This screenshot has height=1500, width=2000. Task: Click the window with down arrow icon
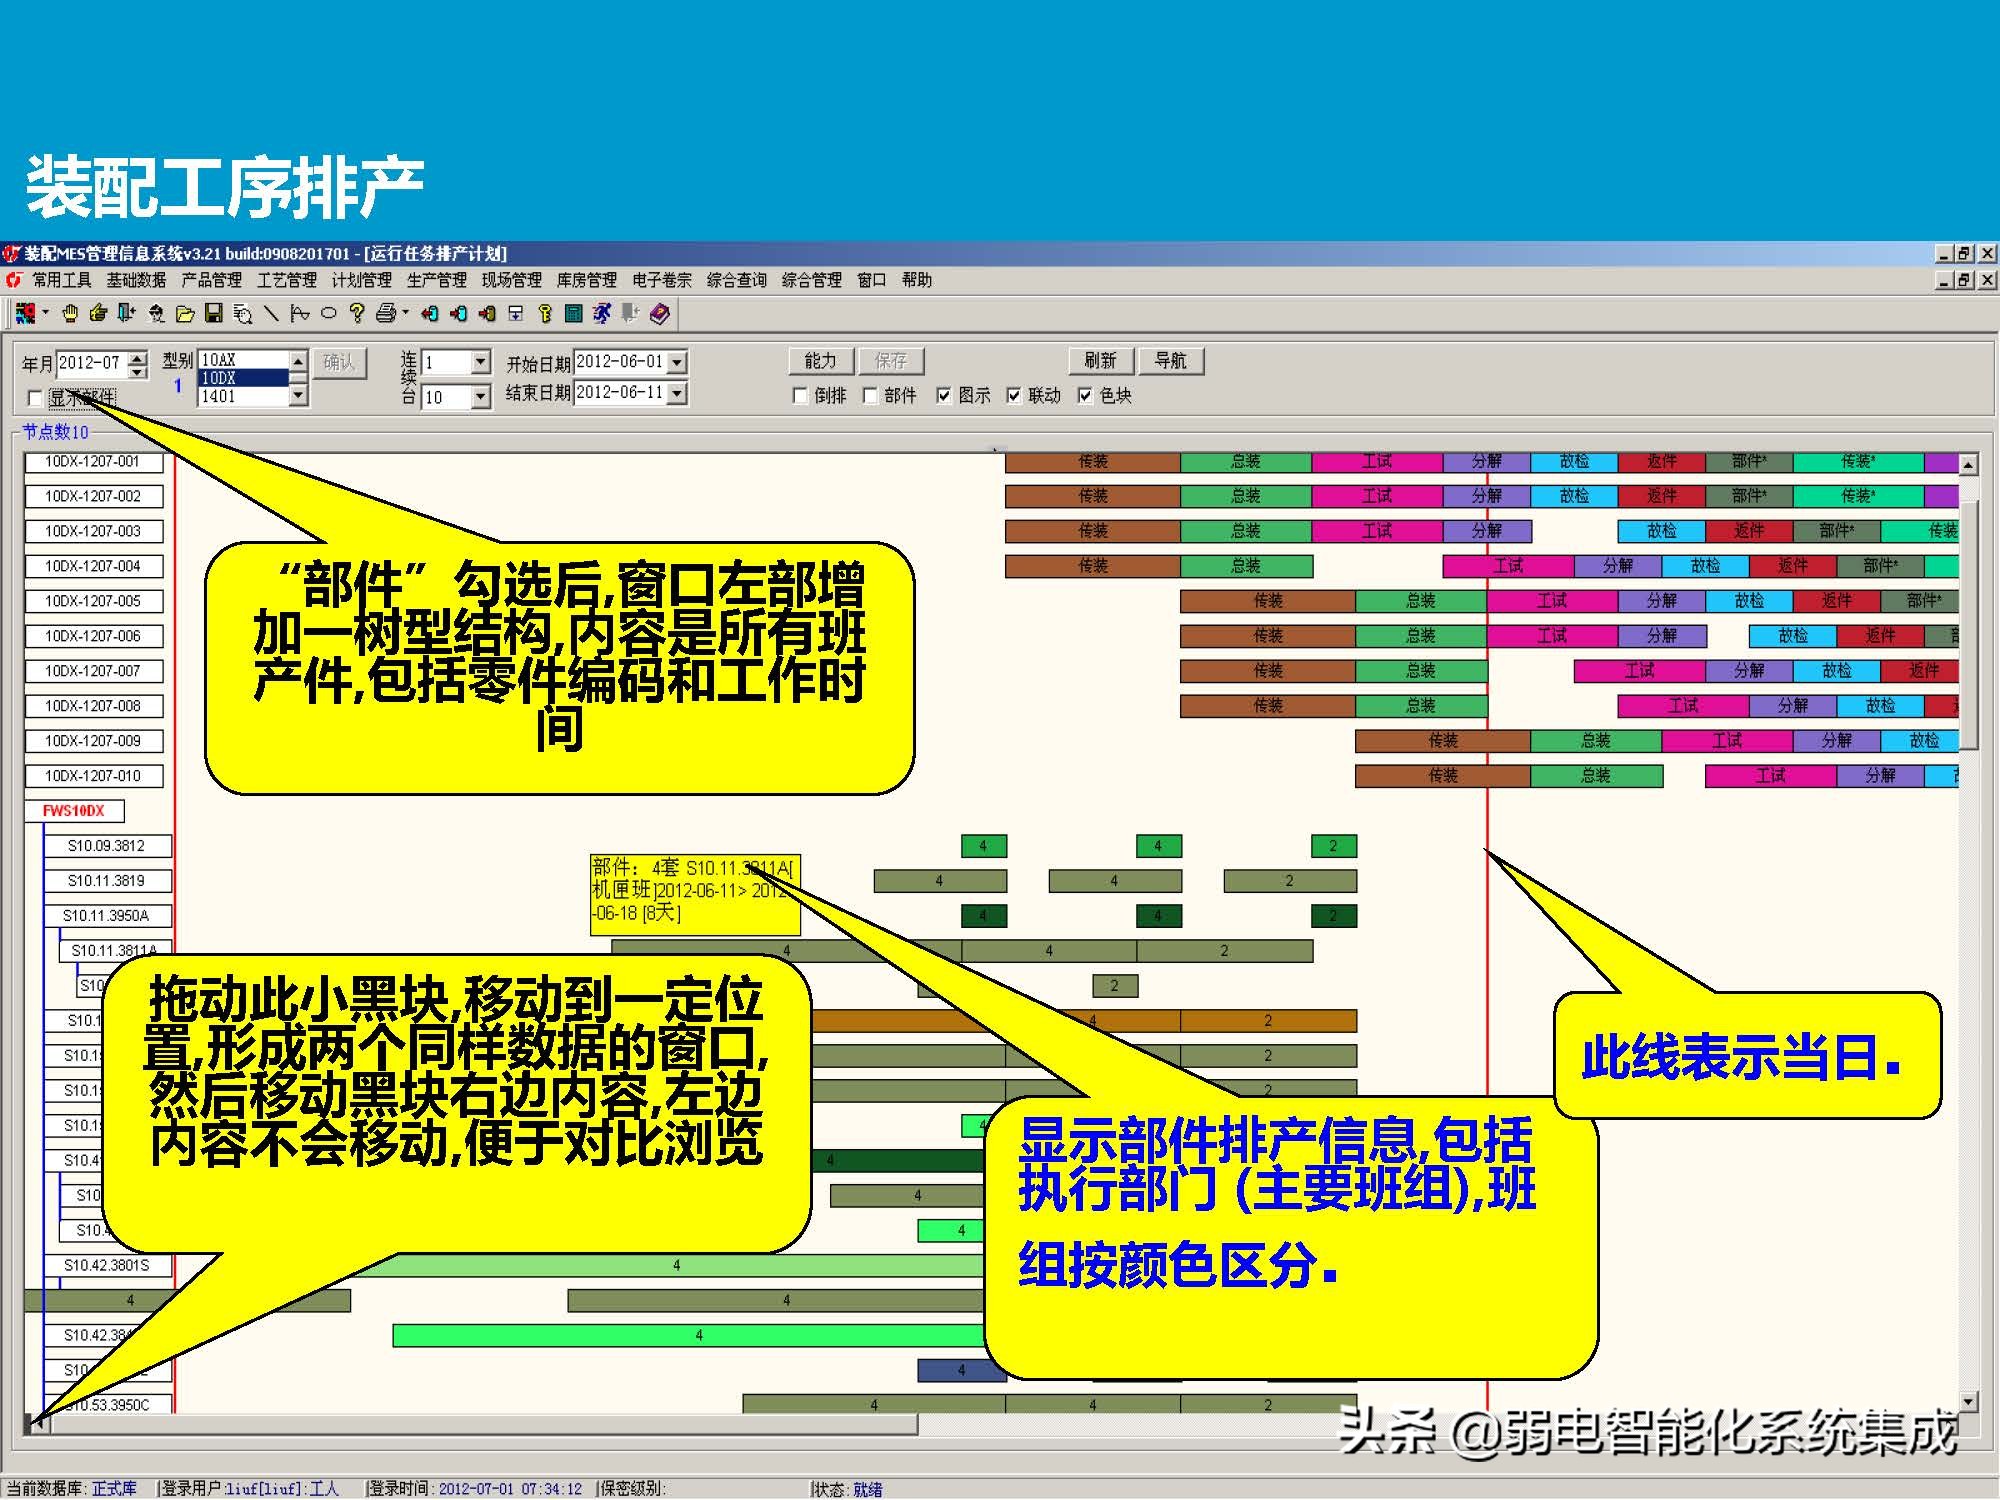point(516,314)
